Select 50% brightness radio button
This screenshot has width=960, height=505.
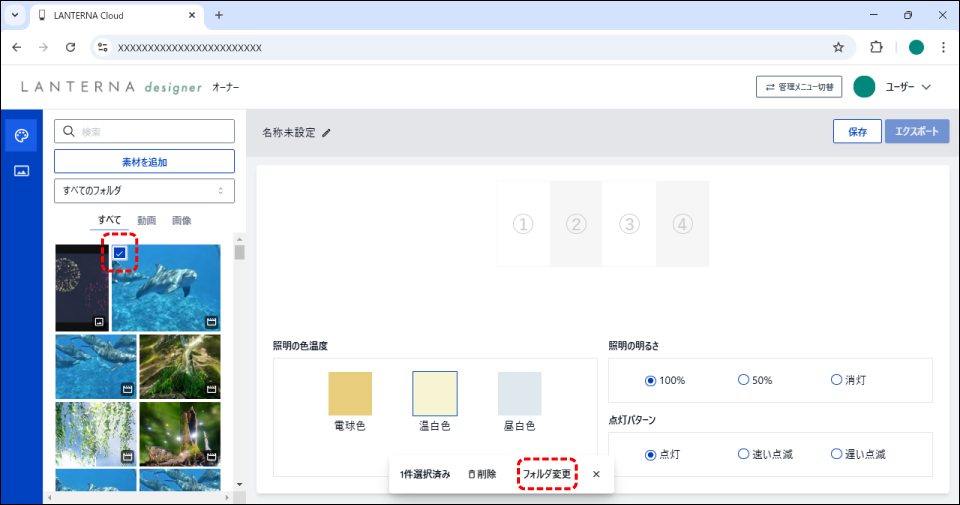pos(743,380)
